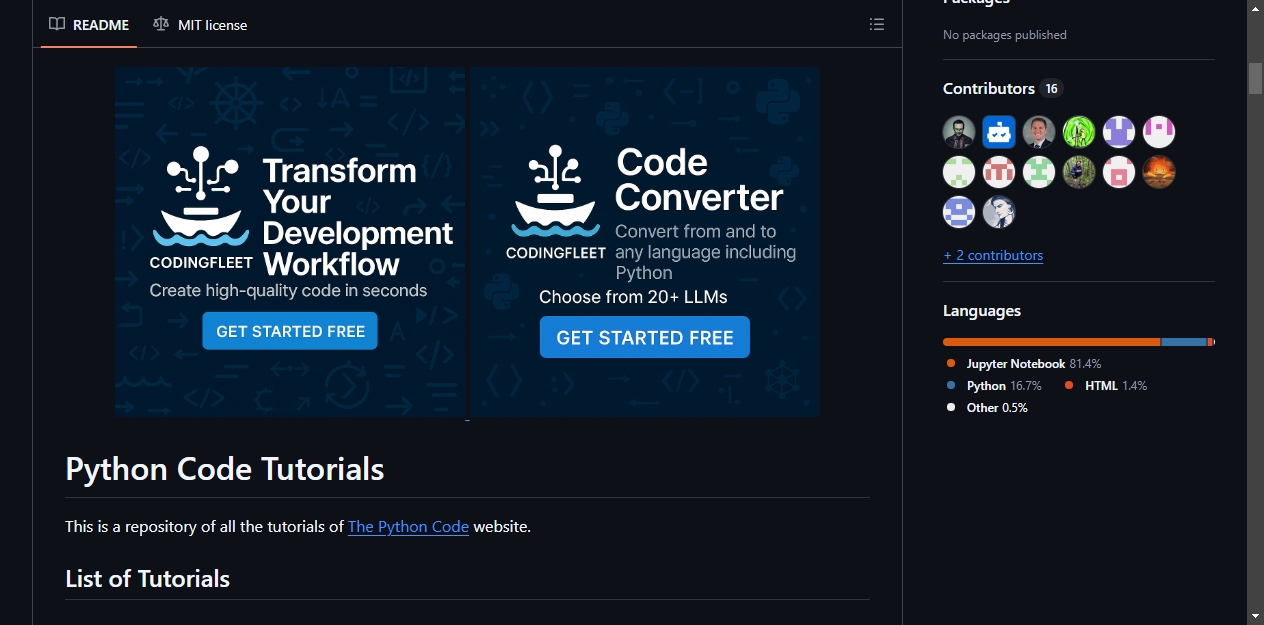Image resolution: width=1264 pixels, height=625 pixels.
Task: Switch to the README tab
Action: tap(89, 25)
